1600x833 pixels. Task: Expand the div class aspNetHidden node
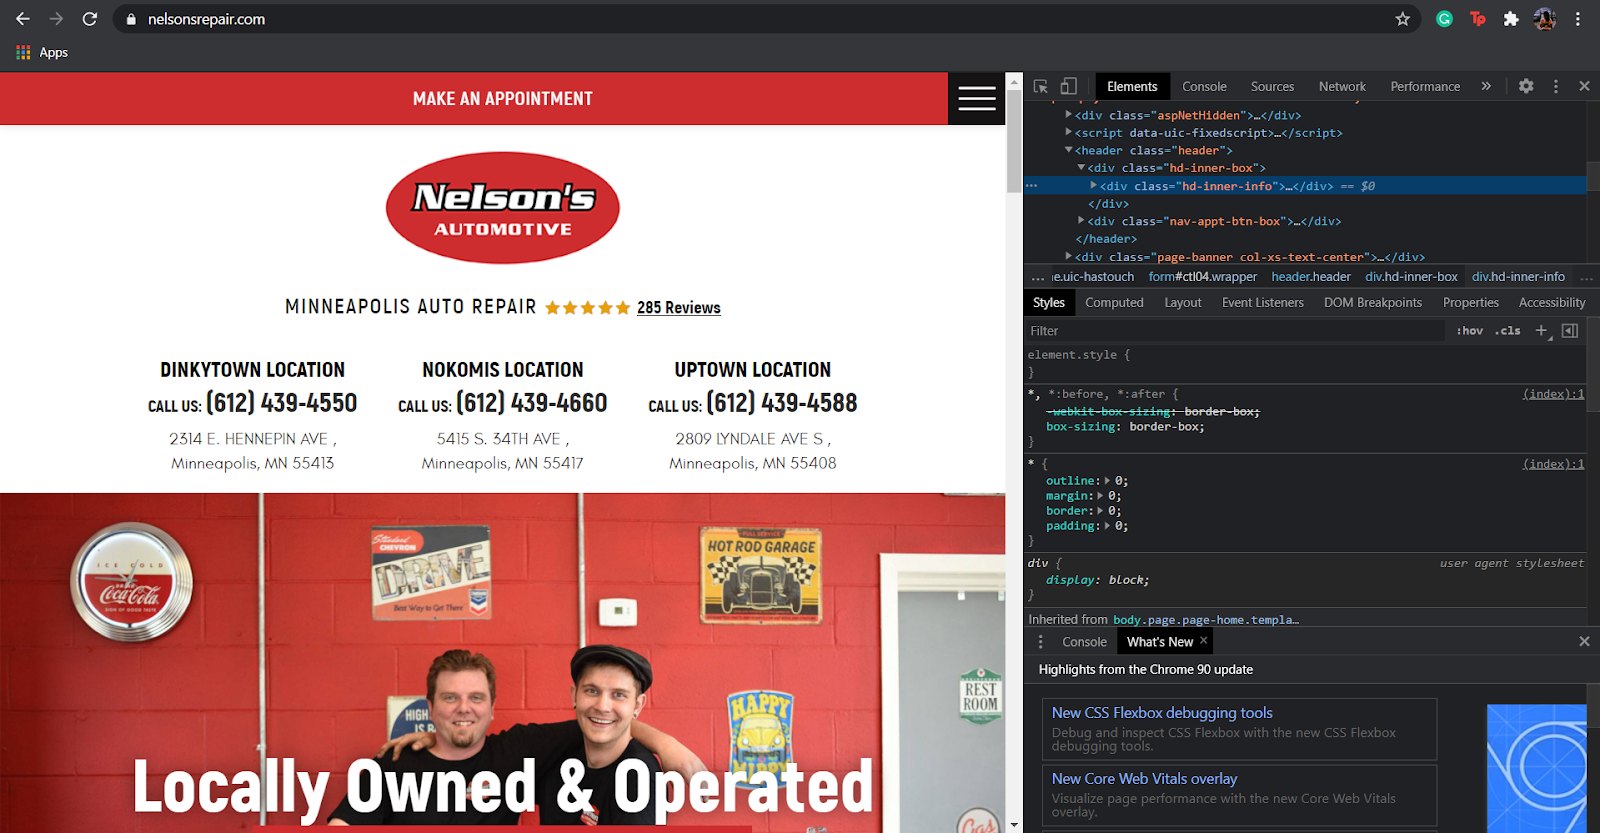click(x=1069, y=115)
